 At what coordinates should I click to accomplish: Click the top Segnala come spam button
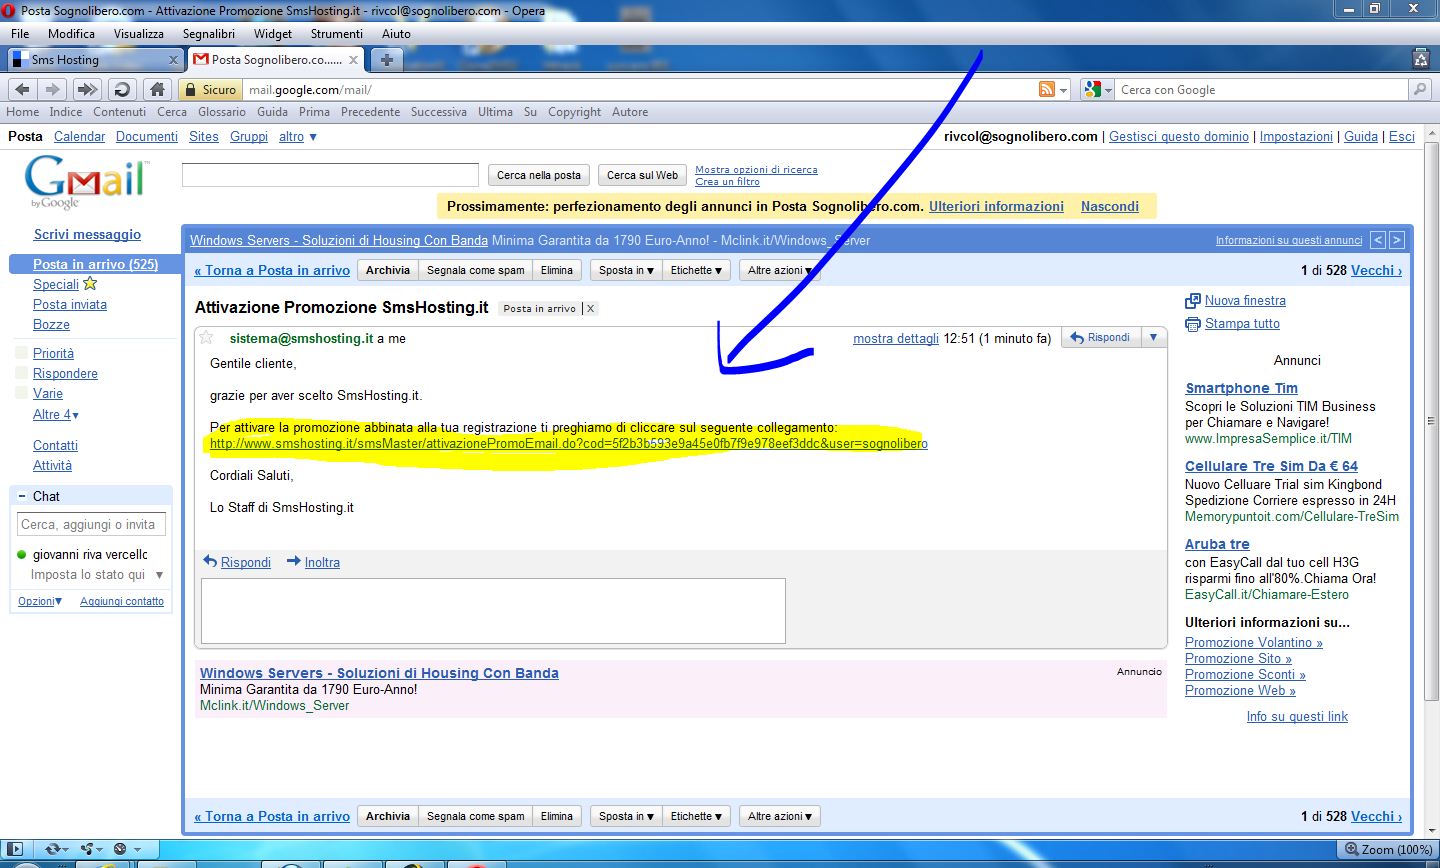(x=475, y=270)
